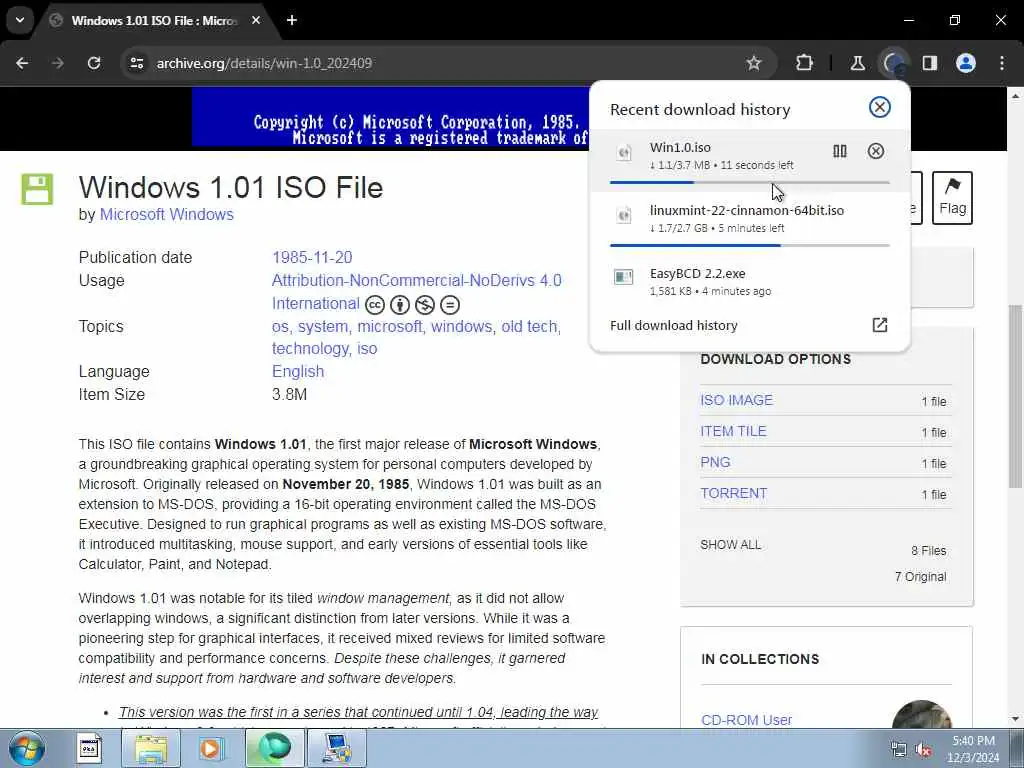Open the CD-ROM User collection link

point(746,720)
